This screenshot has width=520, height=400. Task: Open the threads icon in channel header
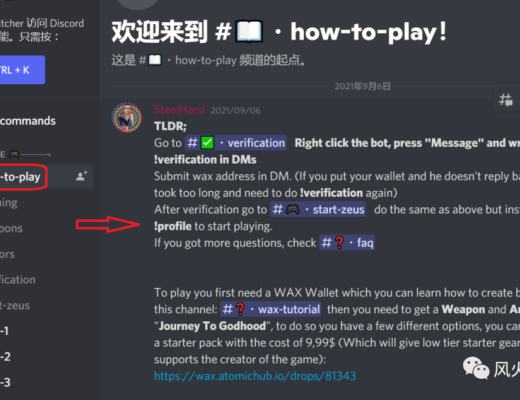pyautogui.click(x=505, y=99)
